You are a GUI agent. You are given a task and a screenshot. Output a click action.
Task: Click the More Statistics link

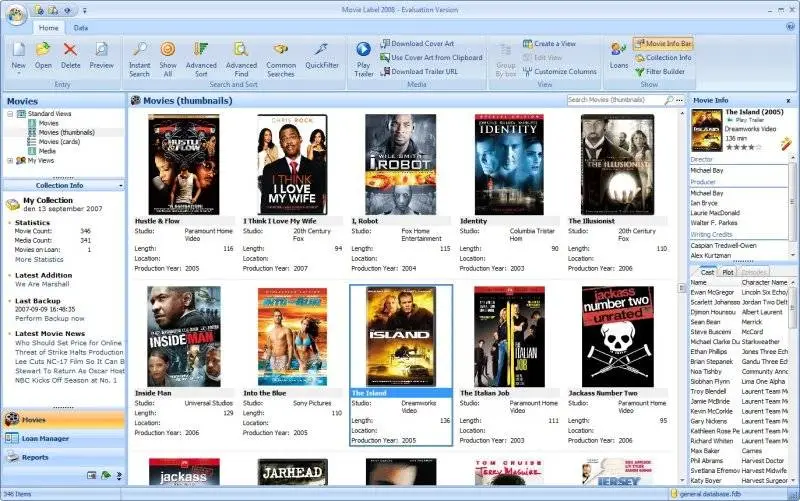coord(39,260)
